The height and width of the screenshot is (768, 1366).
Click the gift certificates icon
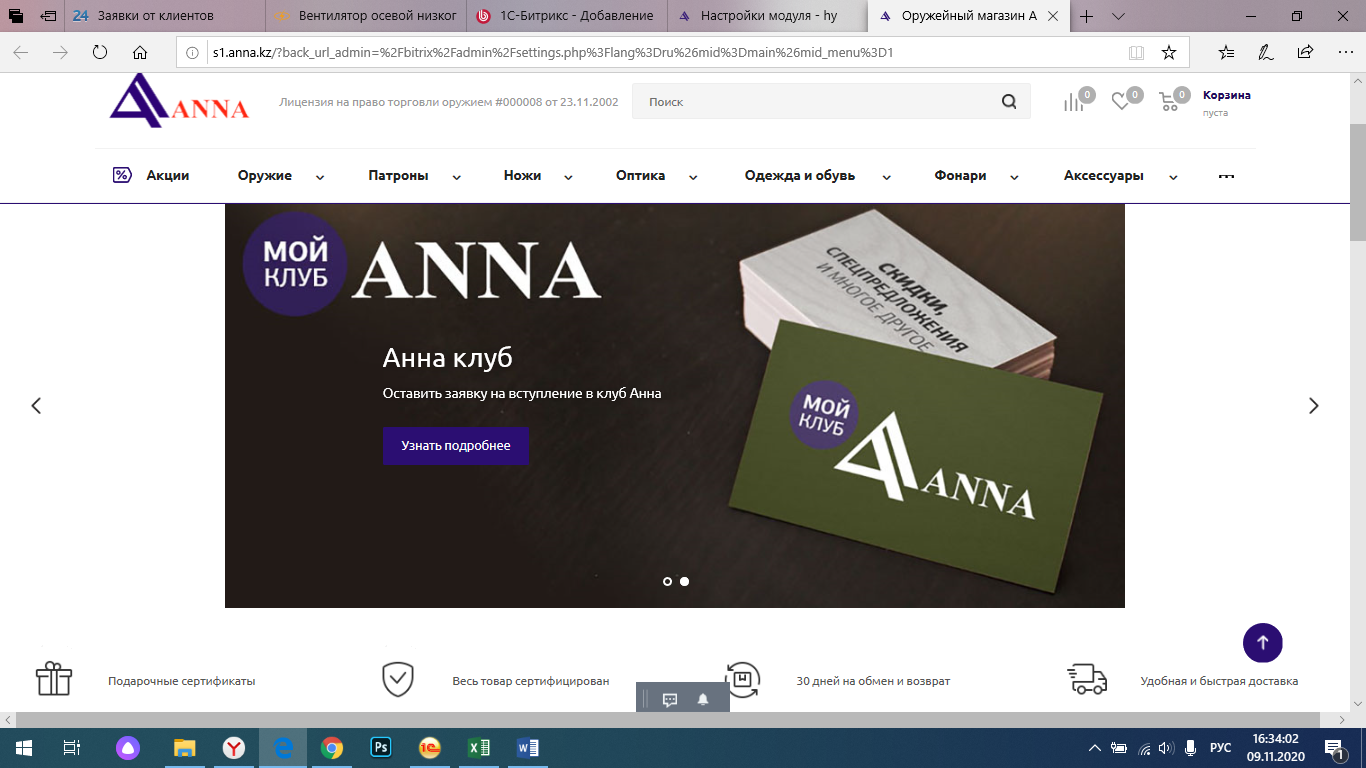[54, 680]
